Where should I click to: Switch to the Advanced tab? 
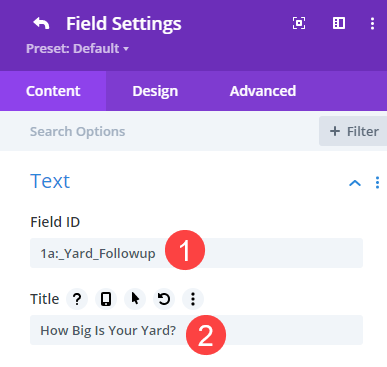click(x=263, y=91)
